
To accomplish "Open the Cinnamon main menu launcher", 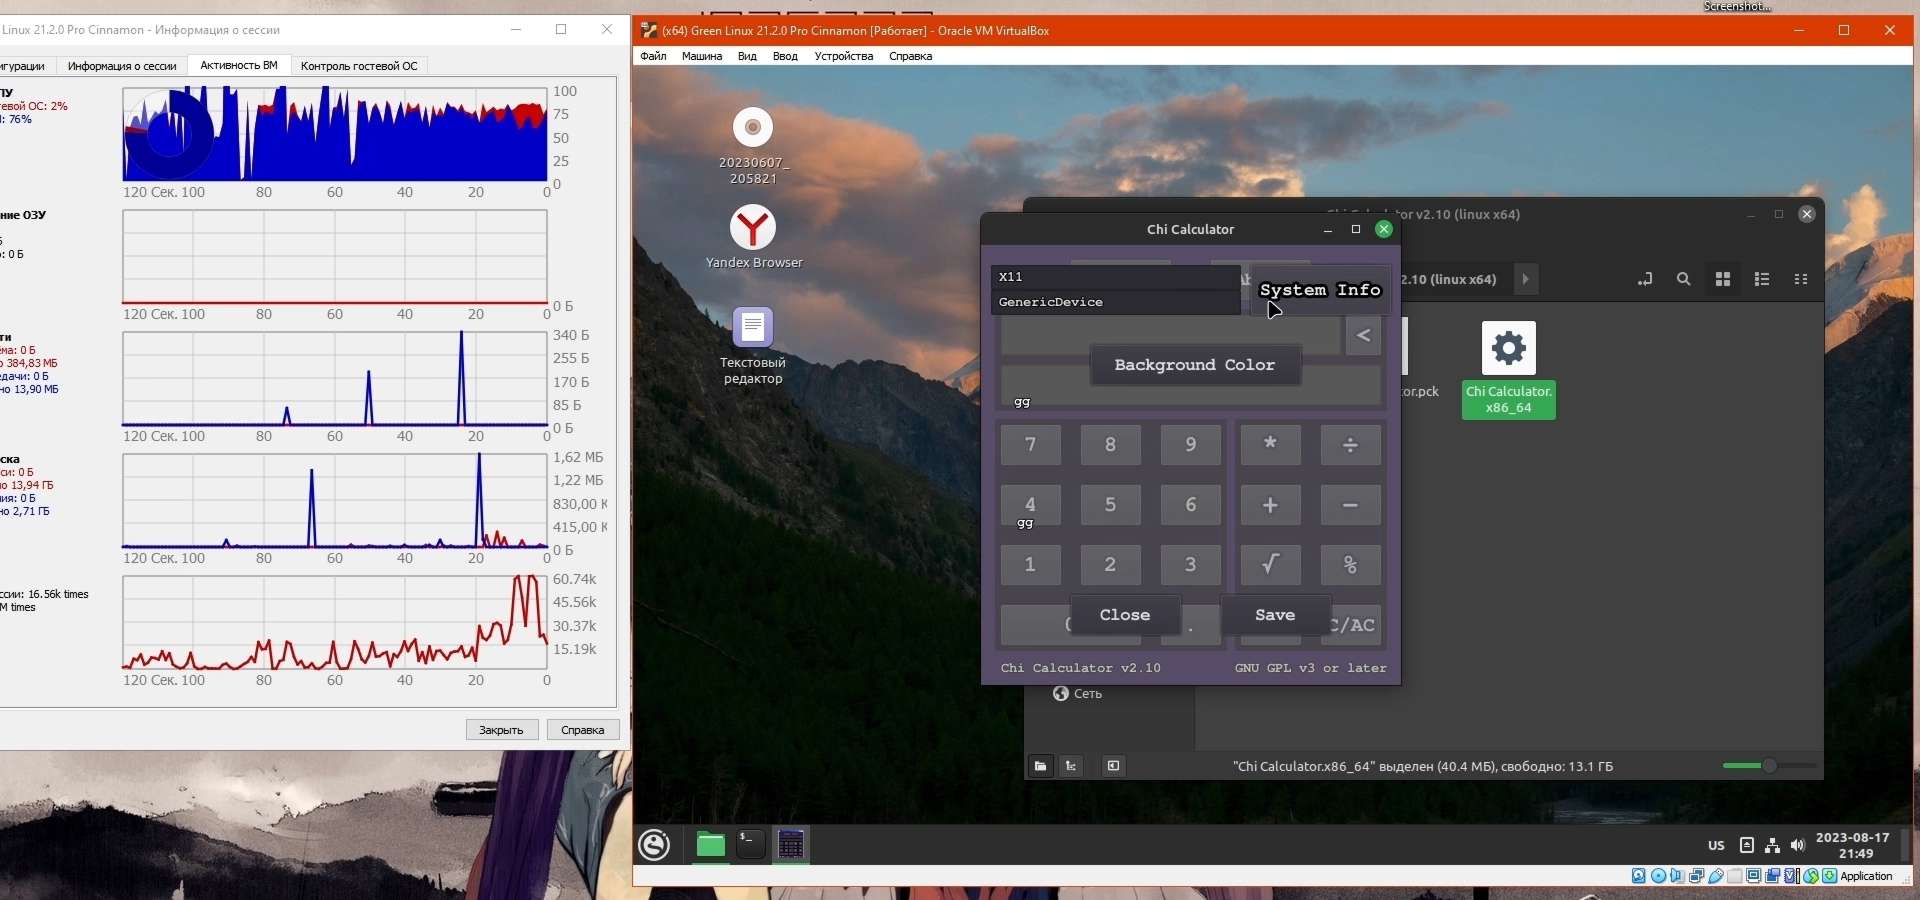I will tap(655, 845).
